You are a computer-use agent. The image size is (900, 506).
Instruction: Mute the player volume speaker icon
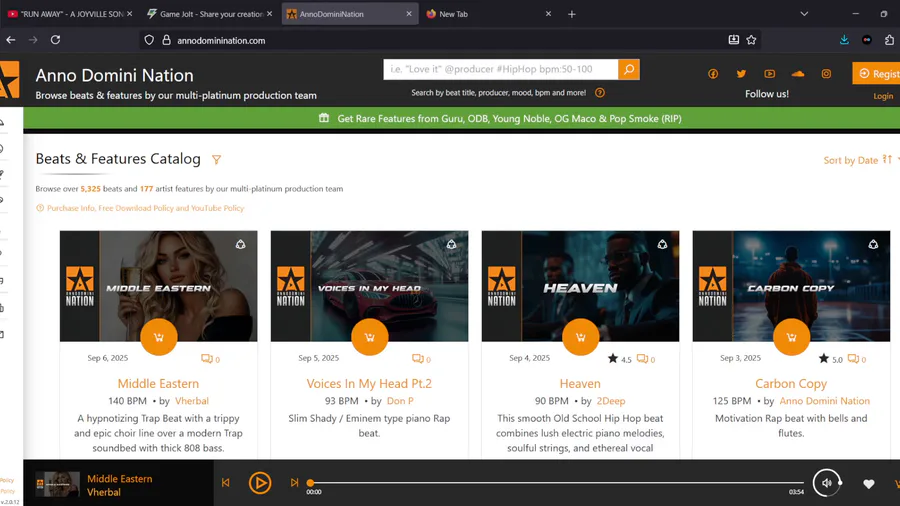(x=827, y=483)
